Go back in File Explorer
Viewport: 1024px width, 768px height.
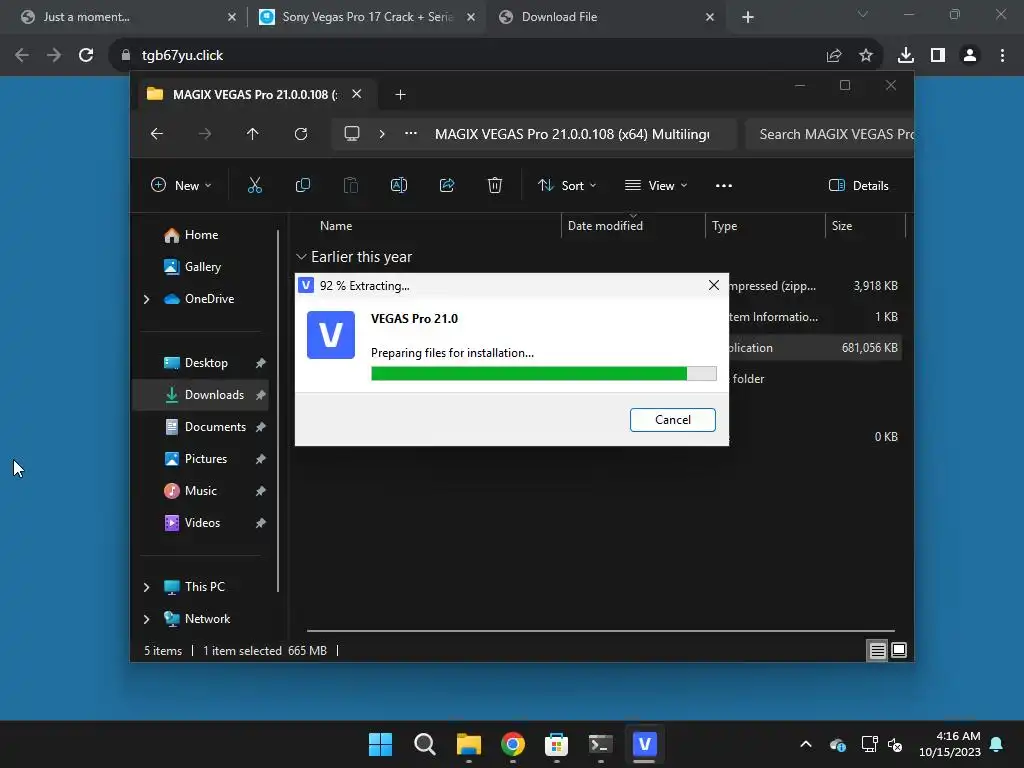(157, 134)
